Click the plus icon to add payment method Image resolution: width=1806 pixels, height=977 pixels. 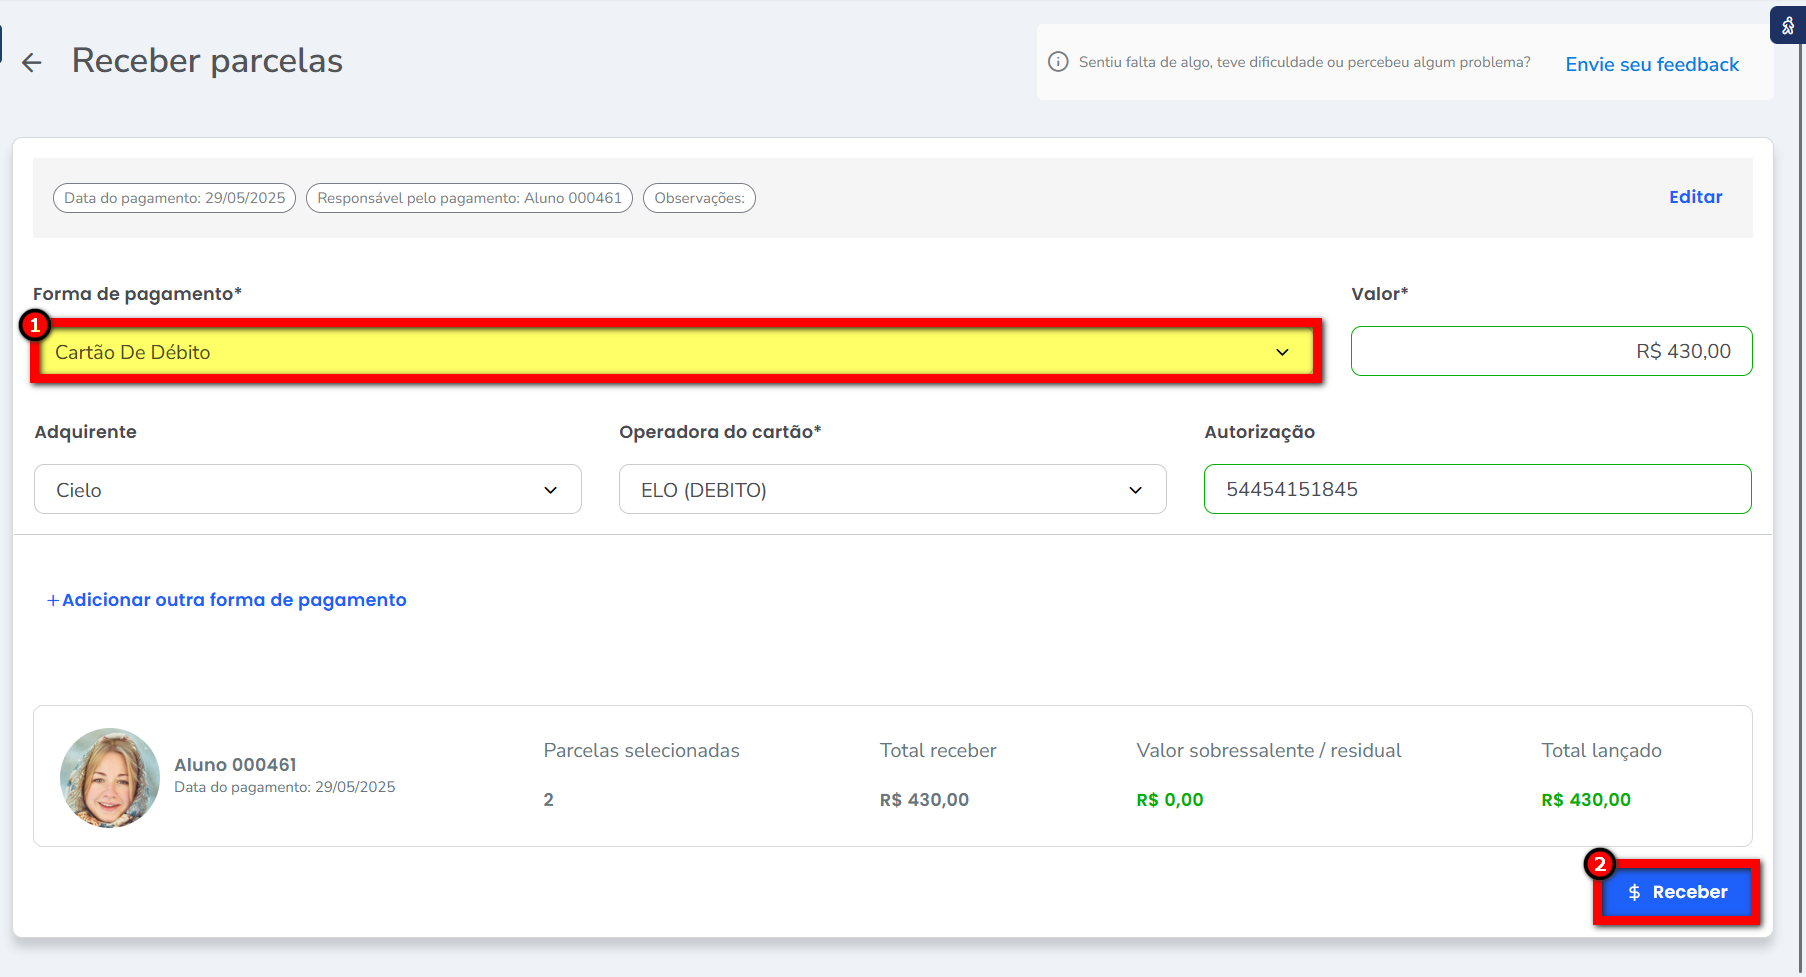click(x=53, y=600)
